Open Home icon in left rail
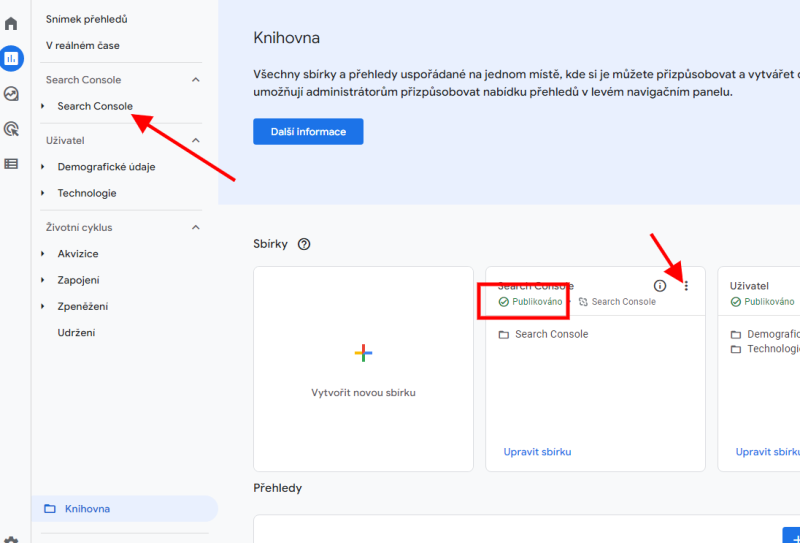 point(12,23)
